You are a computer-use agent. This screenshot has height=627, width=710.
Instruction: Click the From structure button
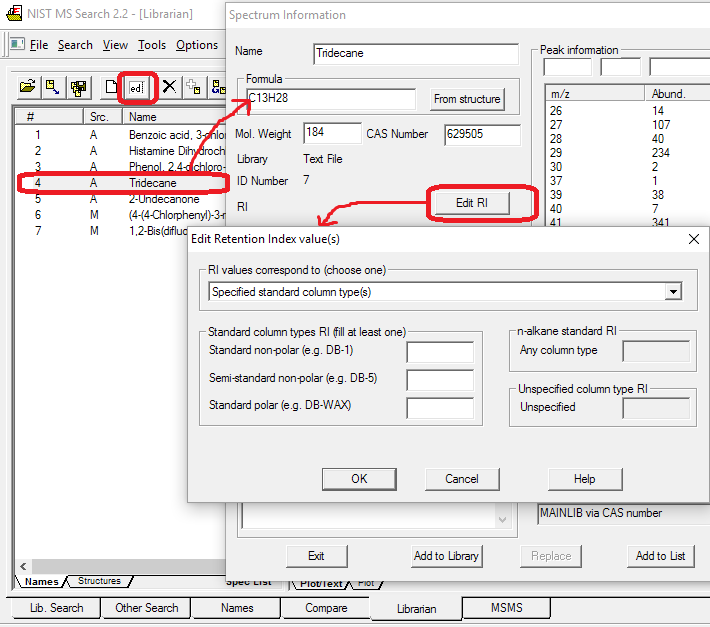pos(467,99)
